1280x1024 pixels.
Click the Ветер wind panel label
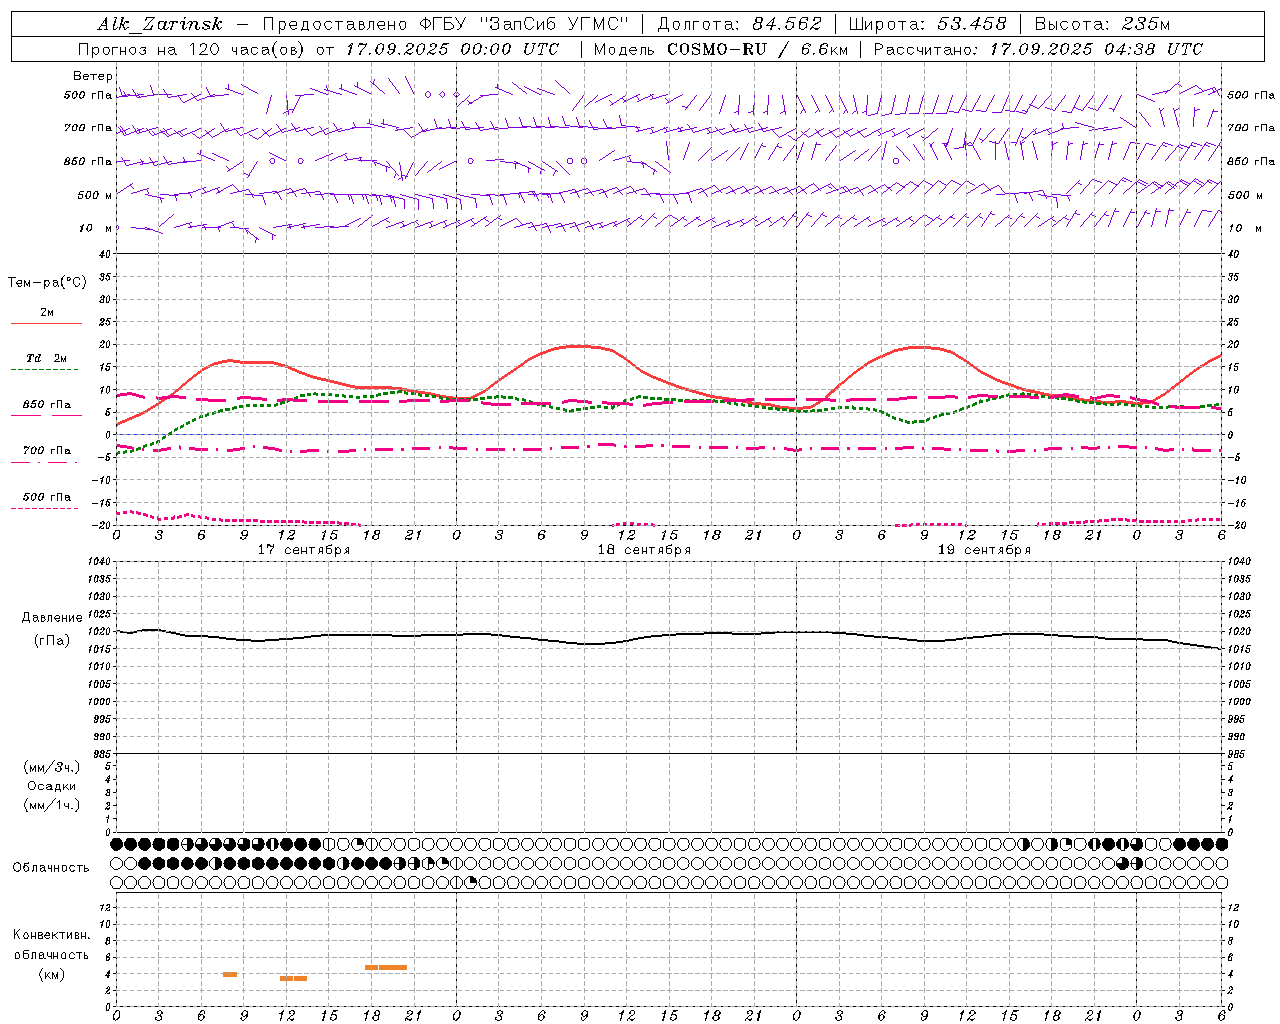point(93,76)
